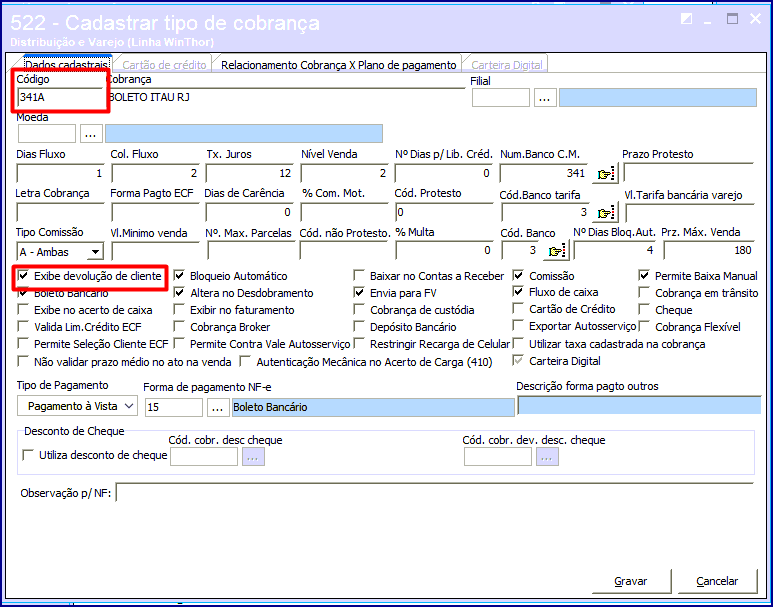The height and width of the screenshot is (607, 773).
Task: Click lookup hand icon beside Cód. Banco
Action: 556,251
